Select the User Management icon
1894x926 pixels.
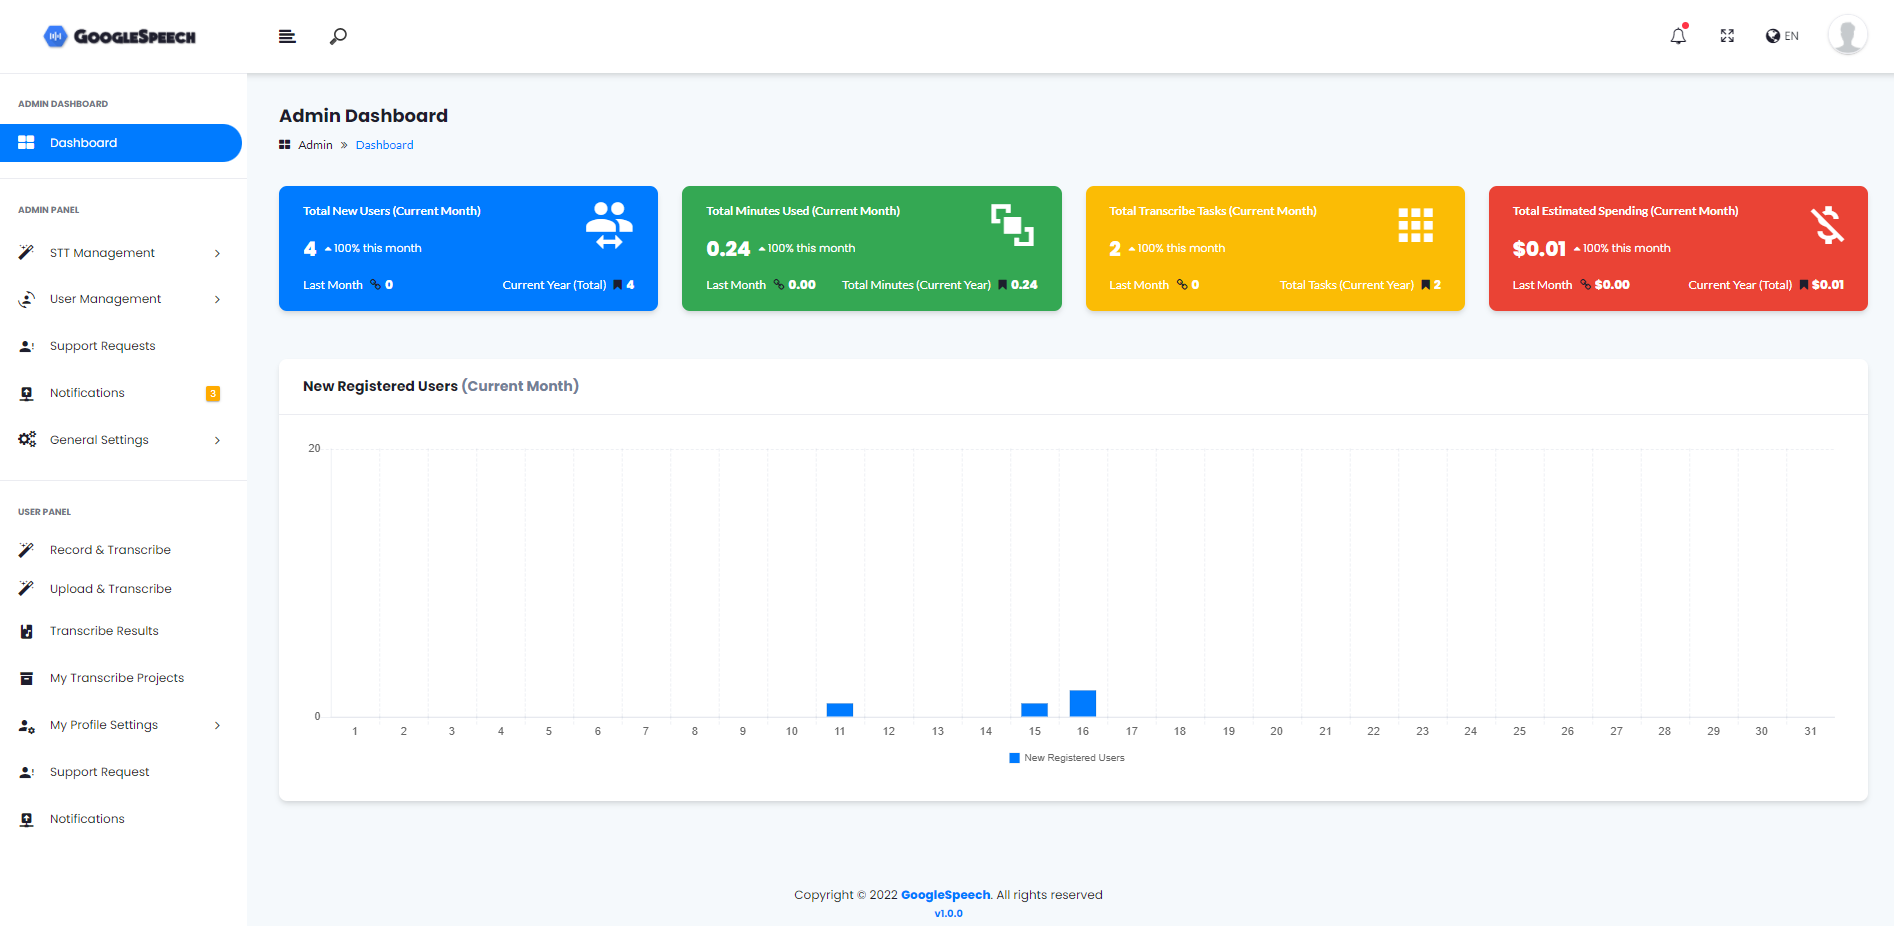pyautogui.click(x=27, y=298)
